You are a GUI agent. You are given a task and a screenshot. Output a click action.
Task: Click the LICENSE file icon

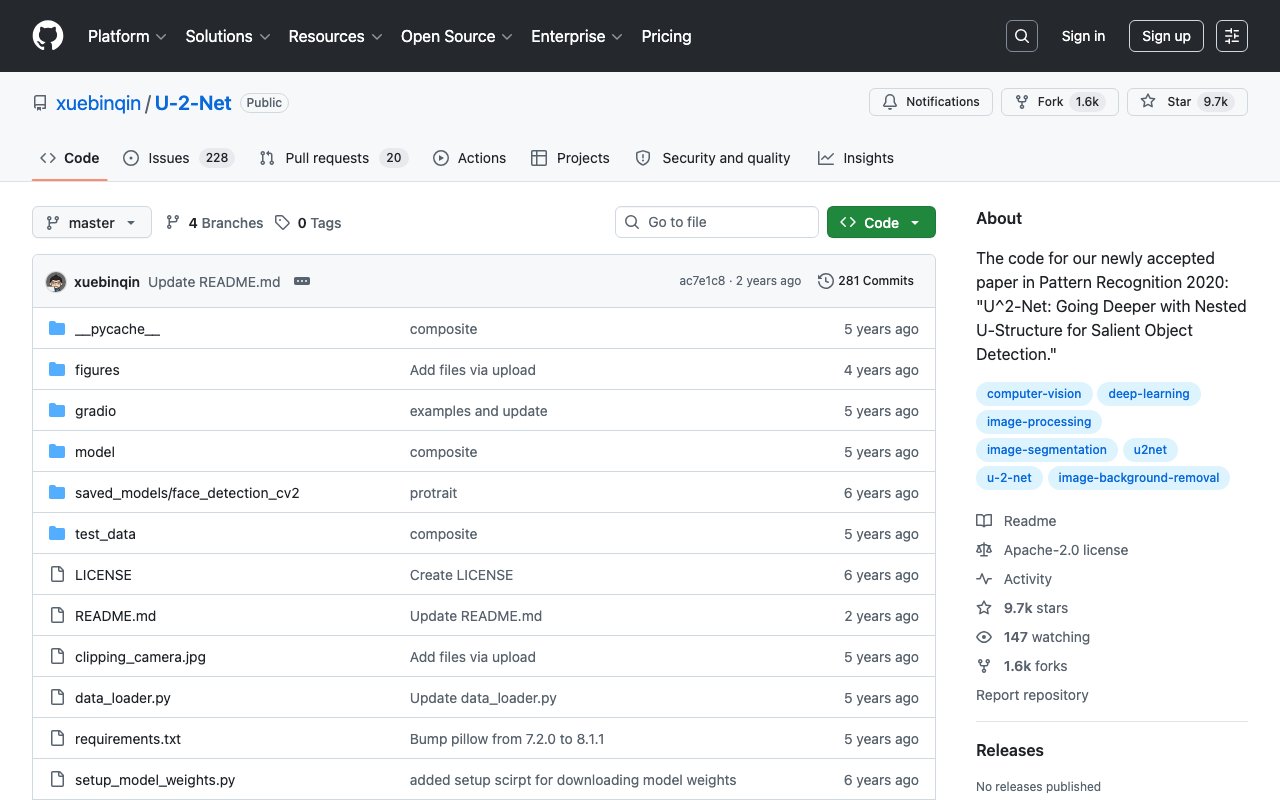click(x=57, y=575)
